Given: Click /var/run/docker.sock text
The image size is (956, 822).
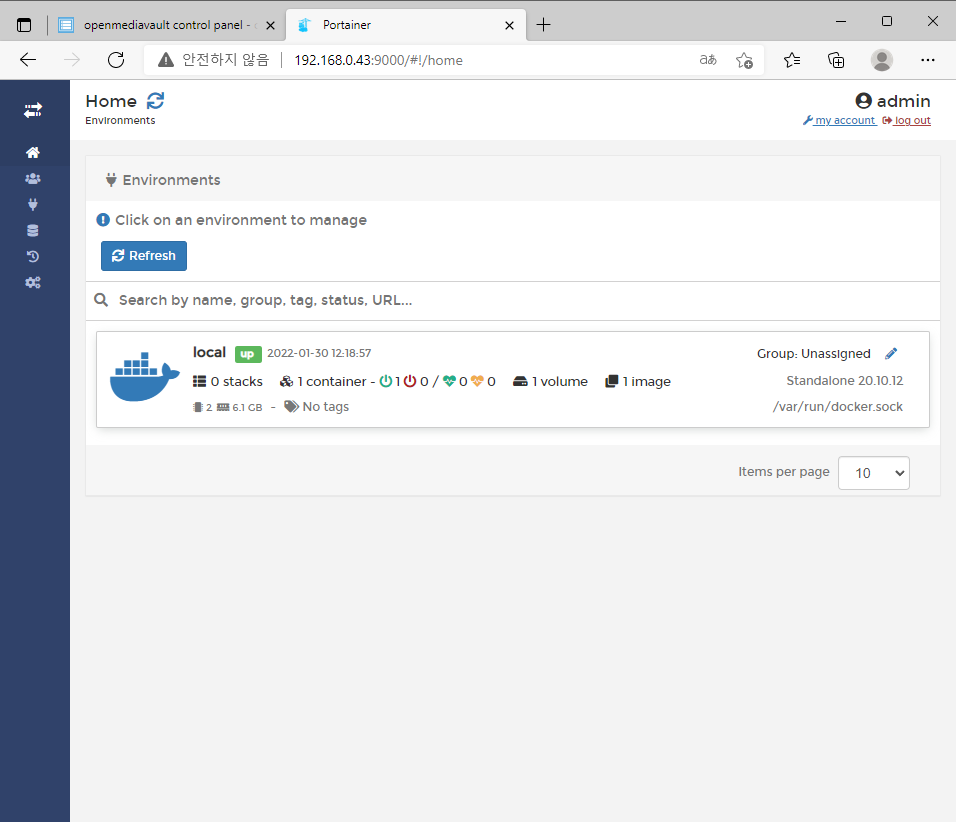Looking at the screenshot, I should pos(838,407).
